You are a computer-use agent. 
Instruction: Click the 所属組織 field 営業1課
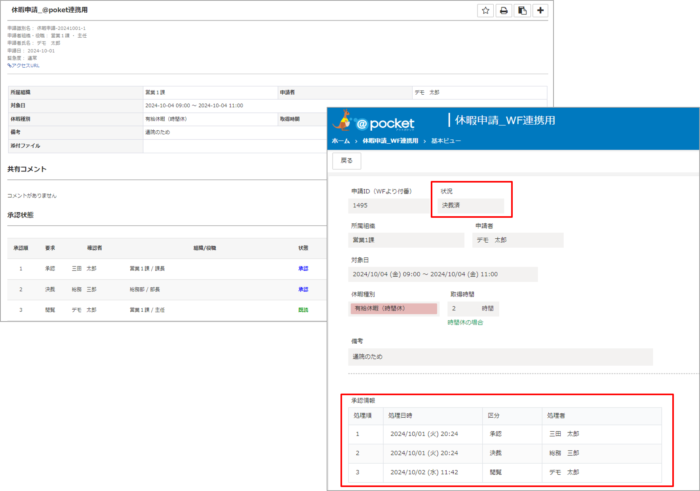tap(406, 240)
